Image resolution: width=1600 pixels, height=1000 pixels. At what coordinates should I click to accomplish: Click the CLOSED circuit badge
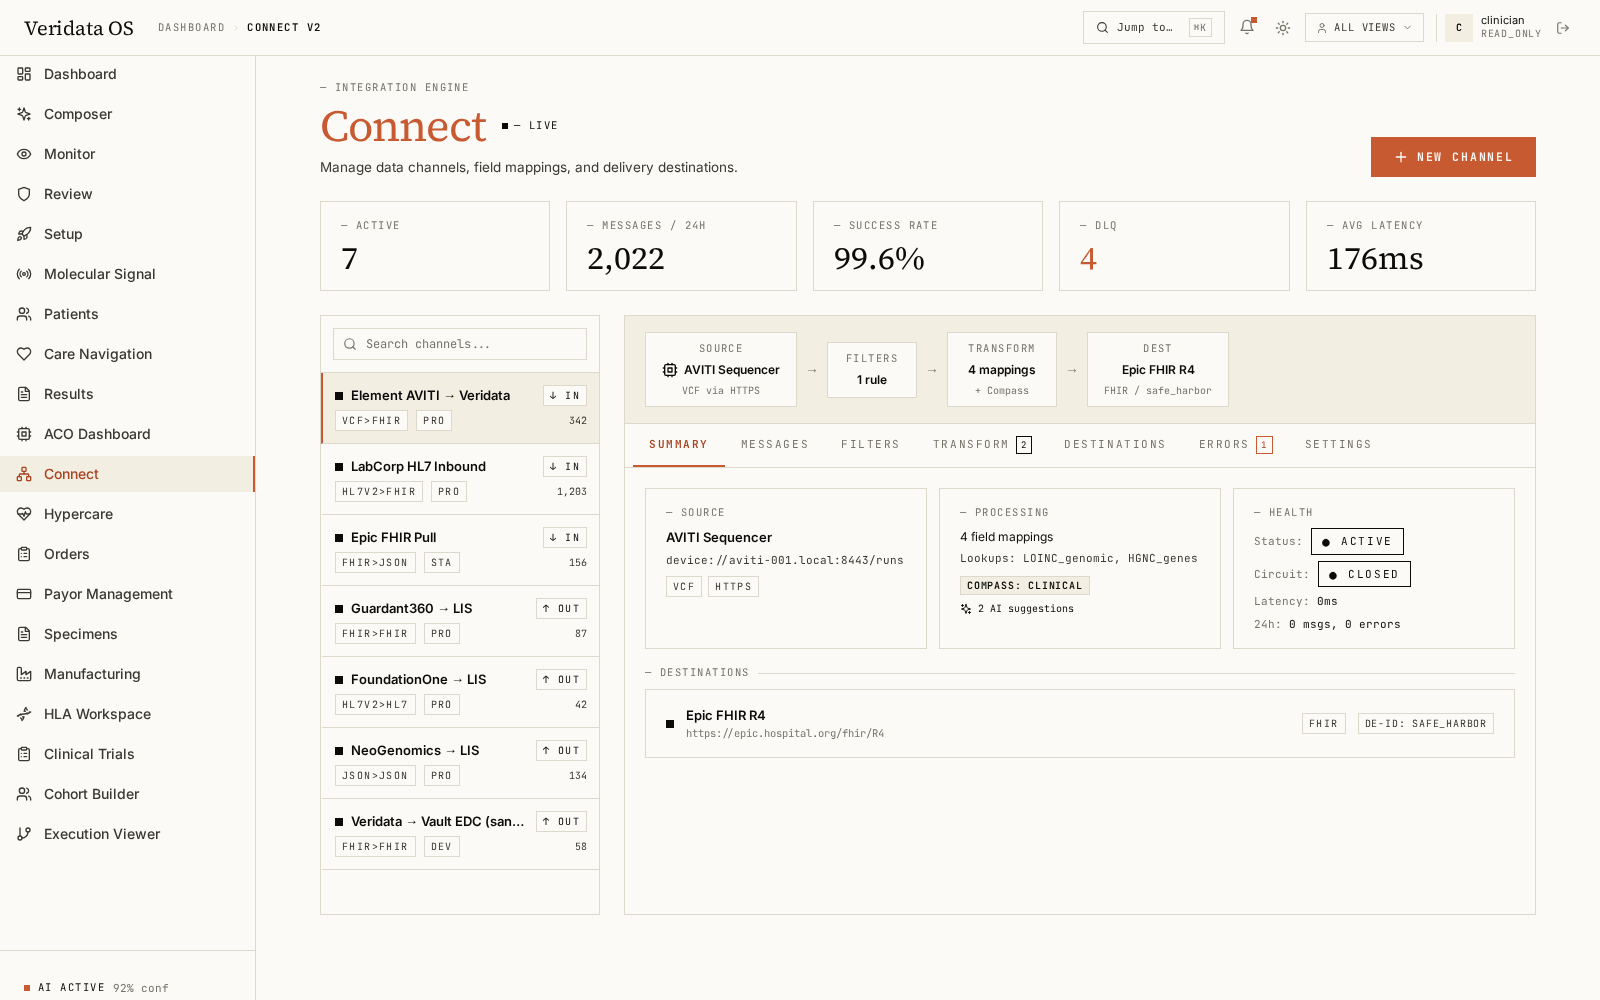[x=1364, y=574]
